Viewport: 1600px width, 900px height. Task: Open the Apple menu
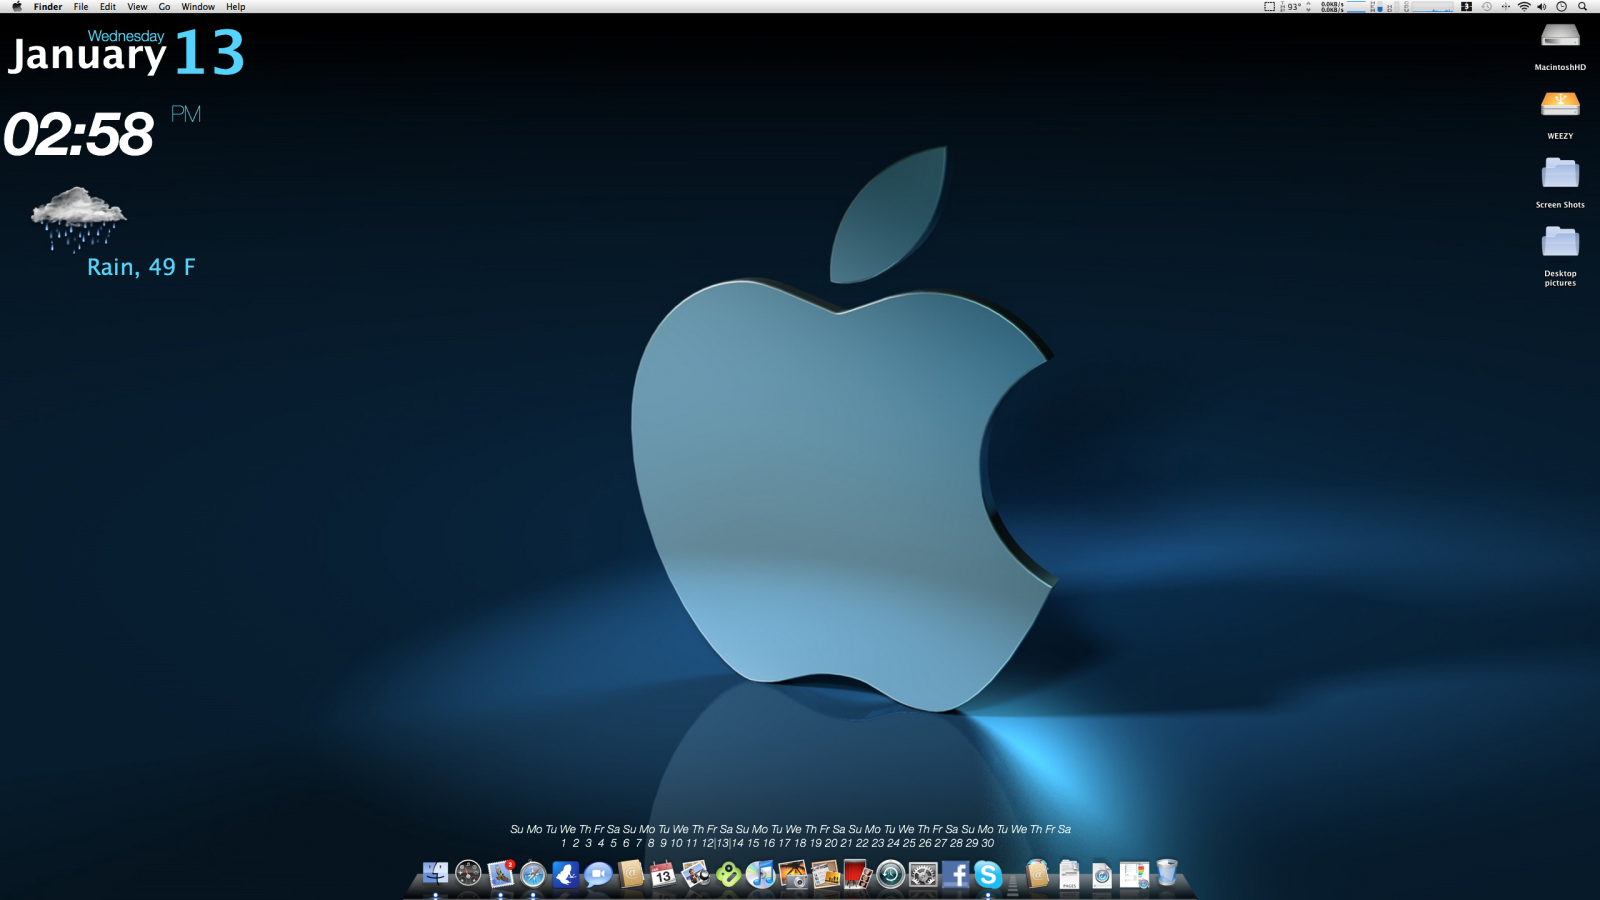click(17, 7)
